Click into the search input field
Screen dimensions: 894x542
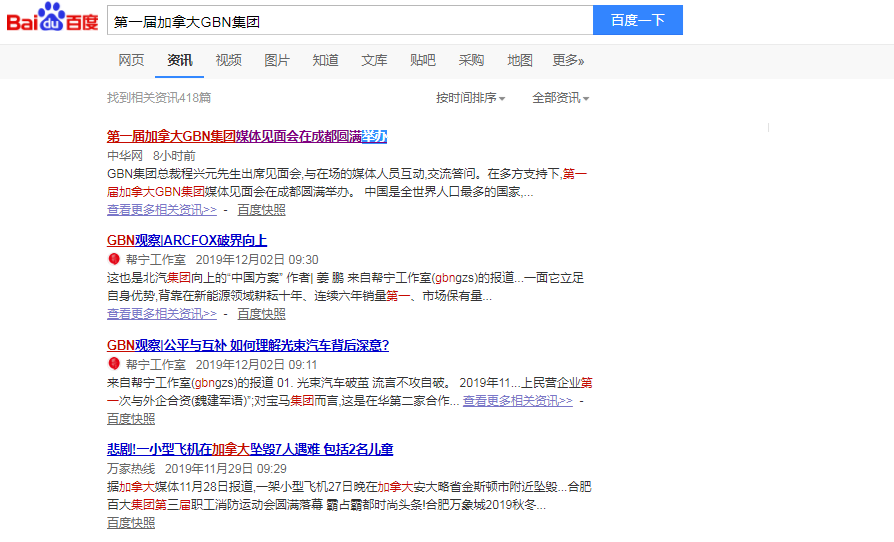(348, 21)
